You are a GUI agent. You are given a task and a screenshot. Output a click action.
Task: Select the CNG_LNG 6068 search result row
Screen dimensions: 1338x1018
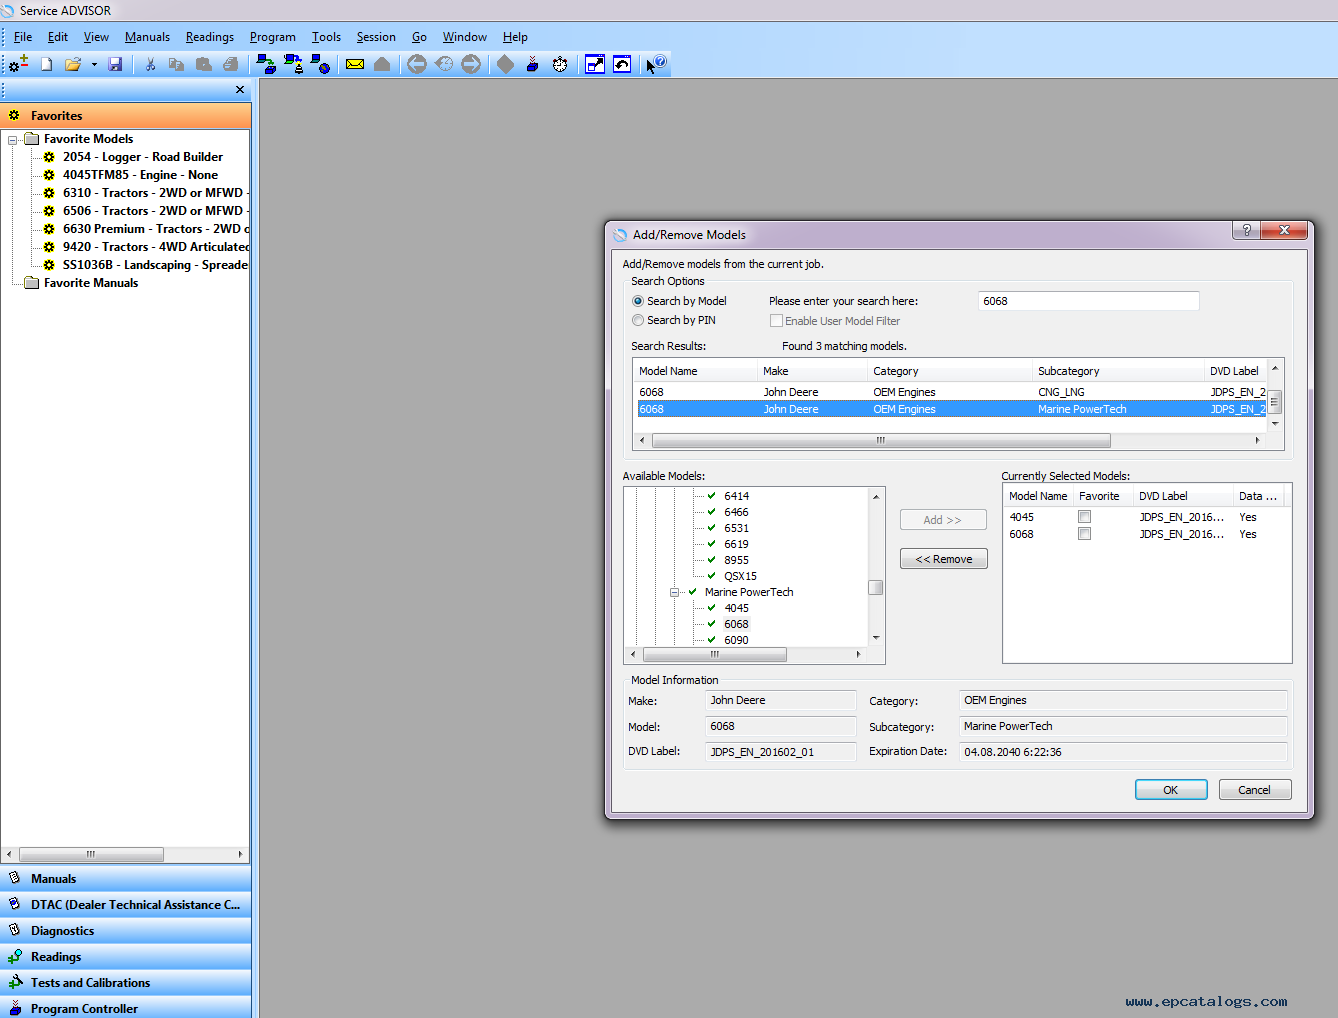pos(952,392)
